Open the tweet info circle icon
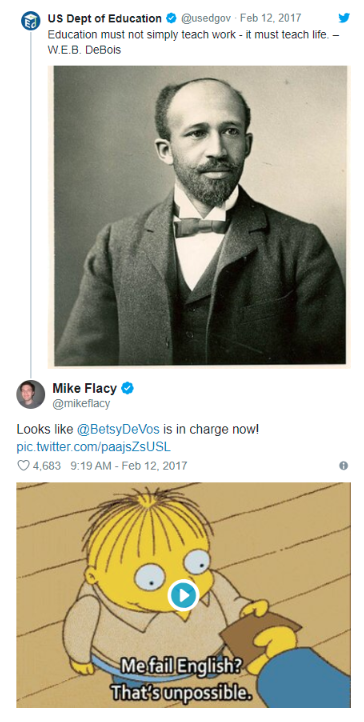Viewport: 364px width, 722px height. point(343,466)
